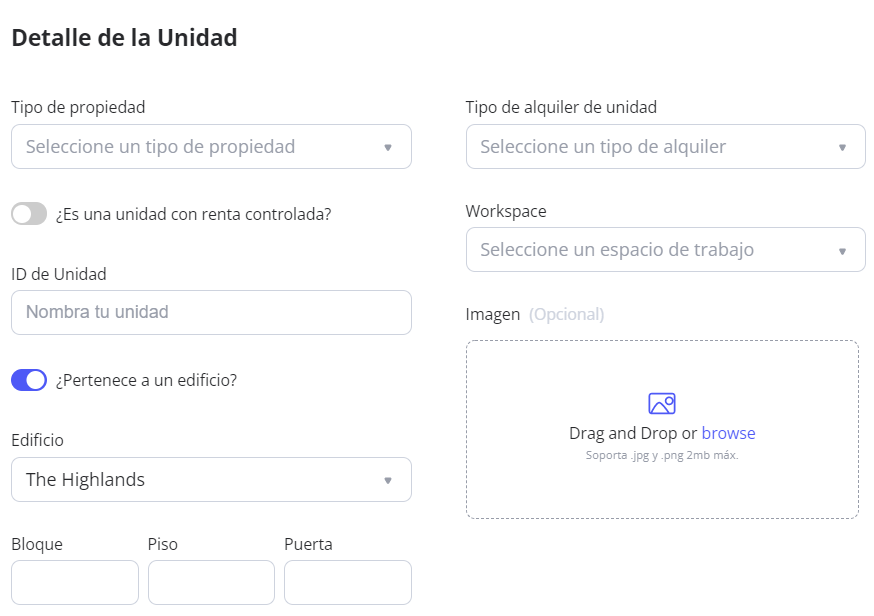This screenshot has height=616, width=874.
Task: Click the "Soporta .jpg y .png" hint text
Action: (661, 455)
